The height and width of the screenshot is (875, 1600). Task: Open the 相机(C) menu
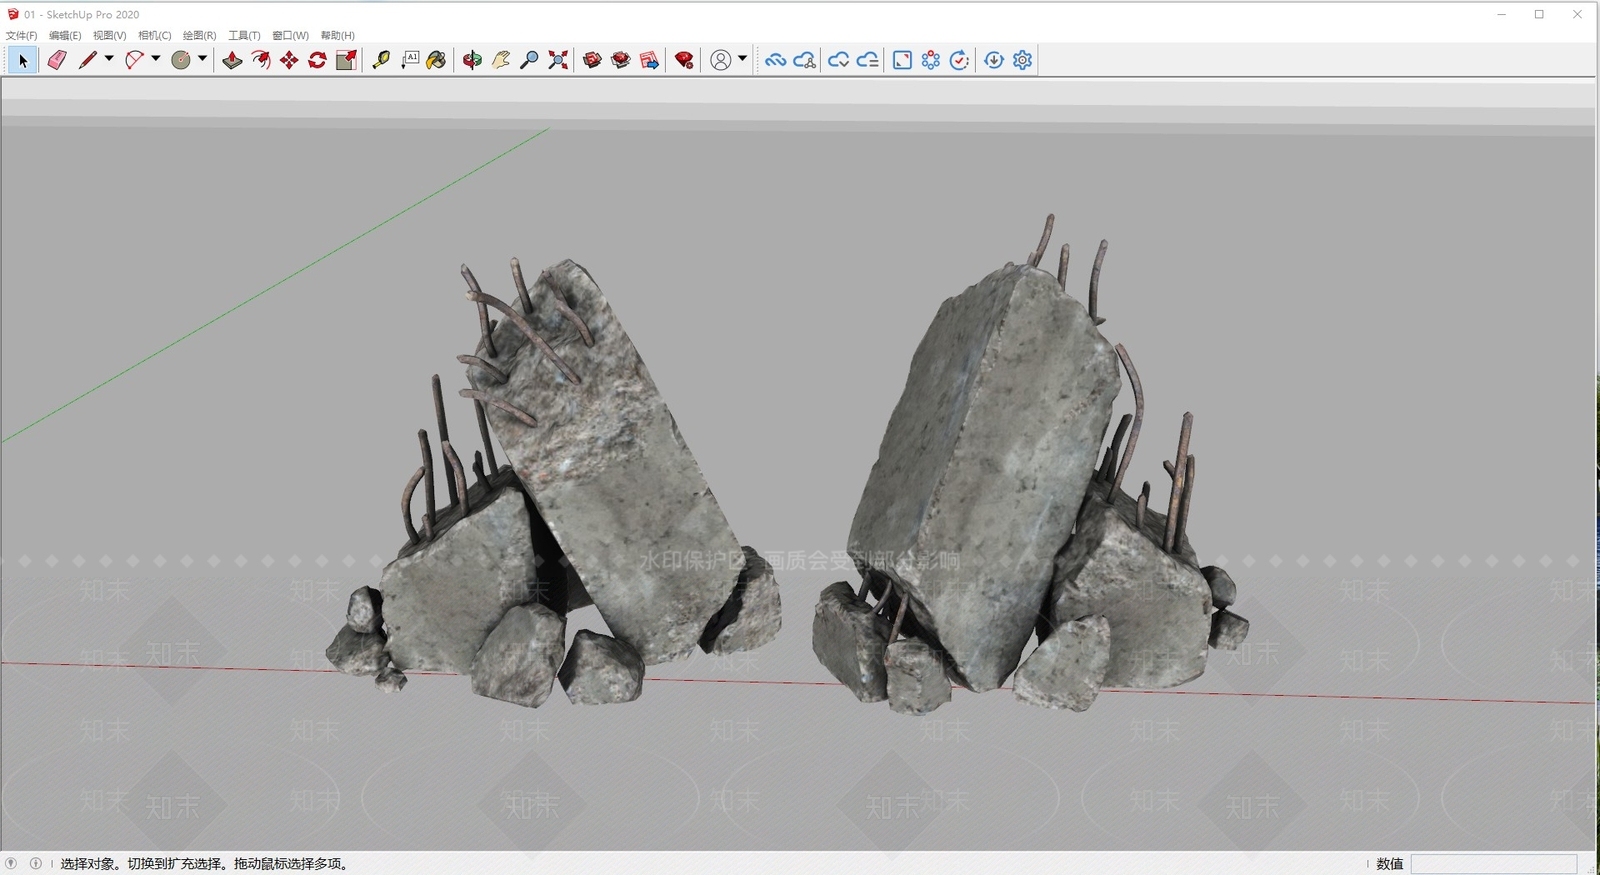155,35
